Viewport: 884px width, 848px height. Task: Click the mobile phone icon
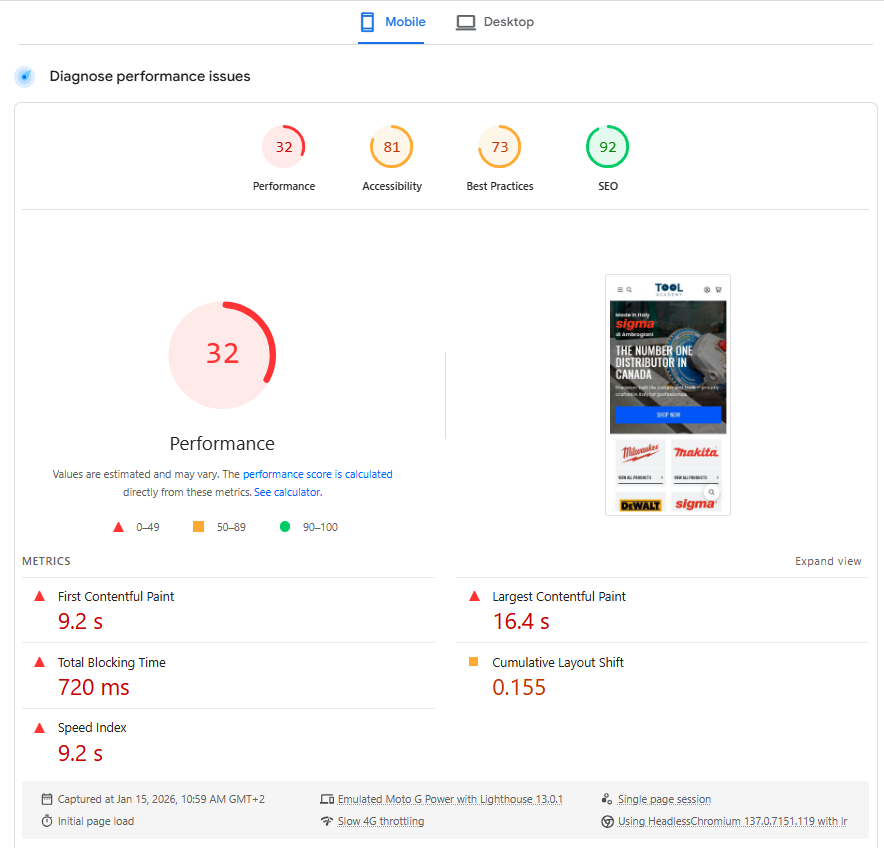[367, 22]
